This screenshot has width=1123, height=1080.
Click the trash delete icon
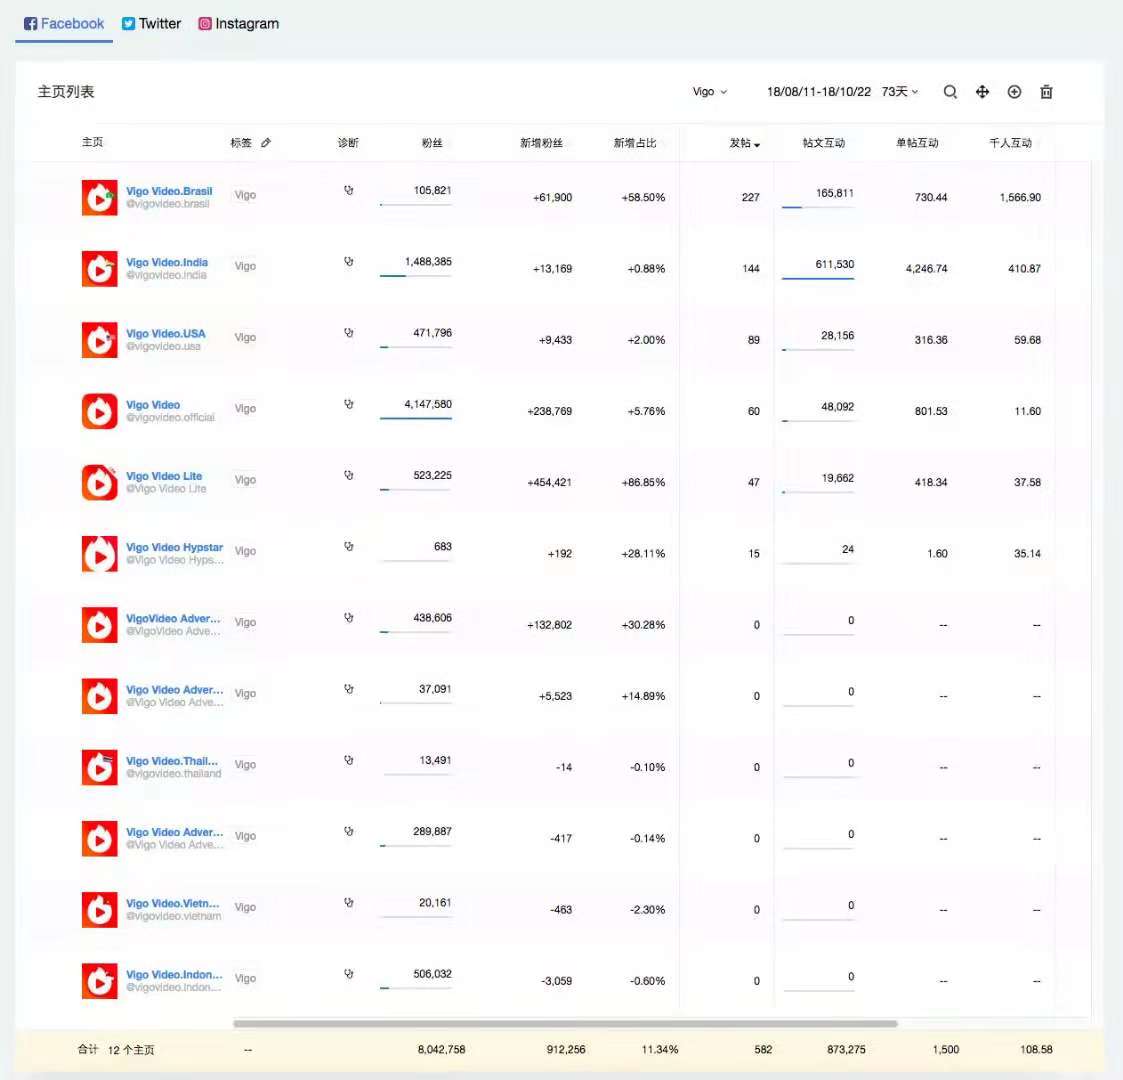[x=1046, y=92]
